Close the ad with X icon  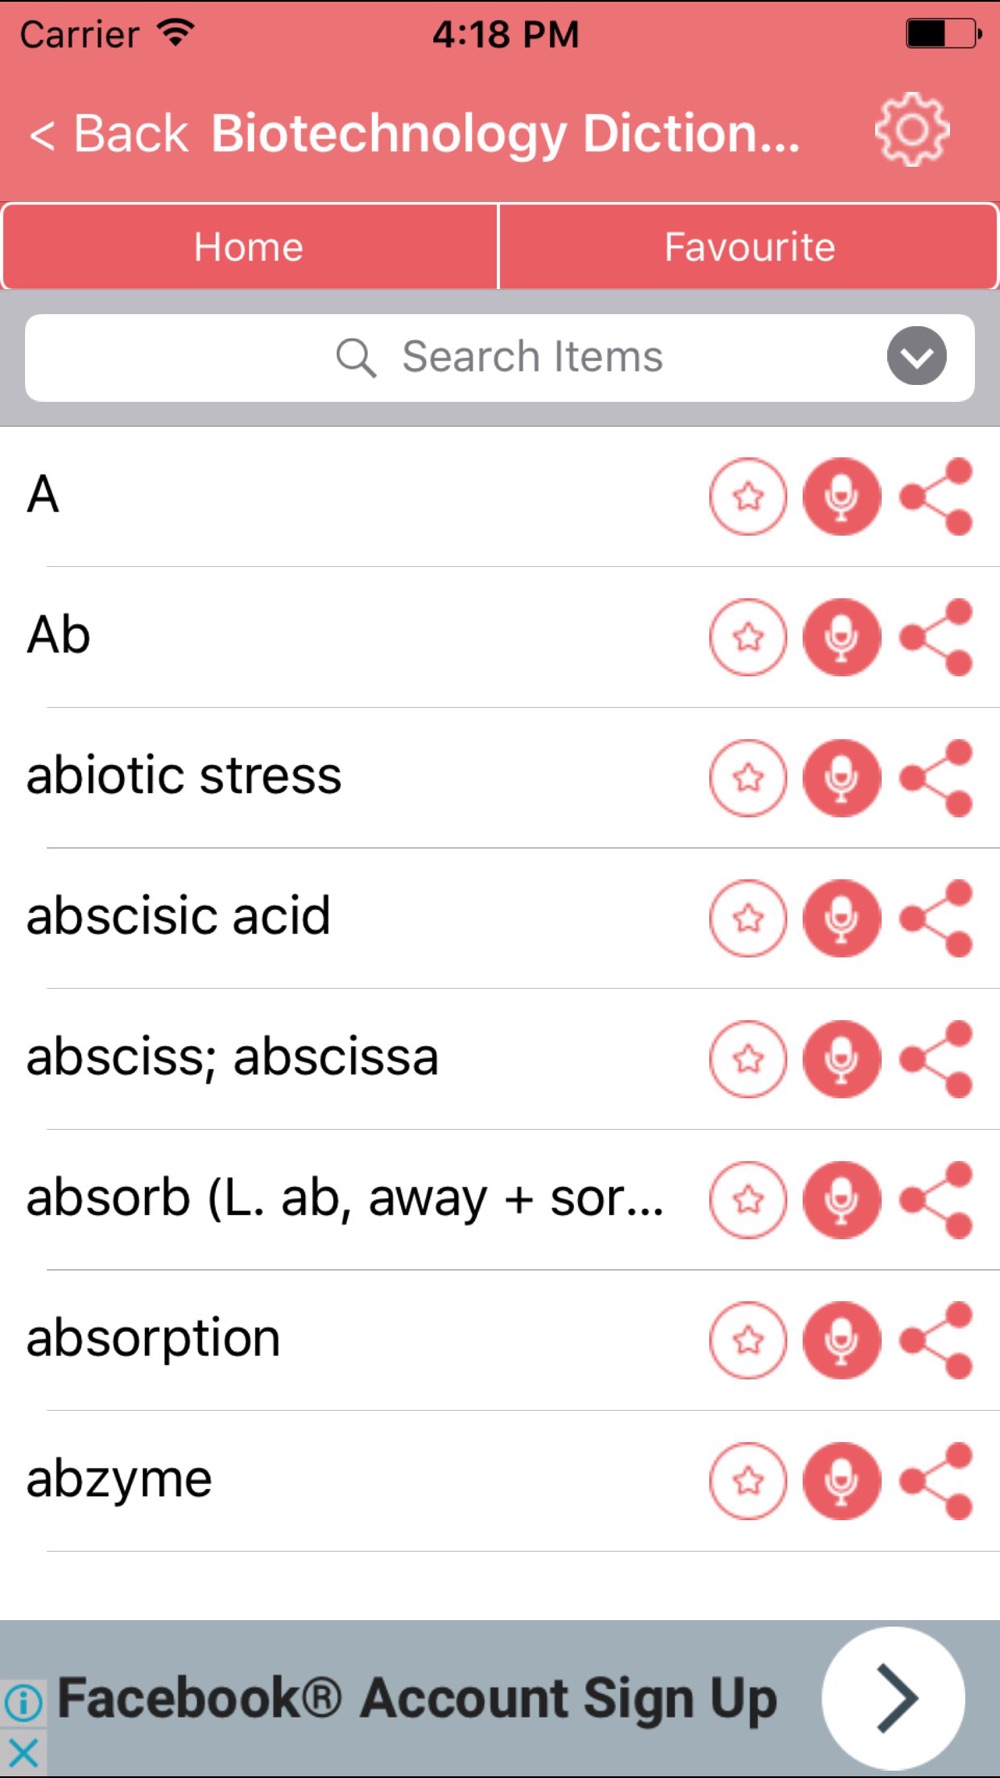pyautogui.click(x=23, y=1752)
